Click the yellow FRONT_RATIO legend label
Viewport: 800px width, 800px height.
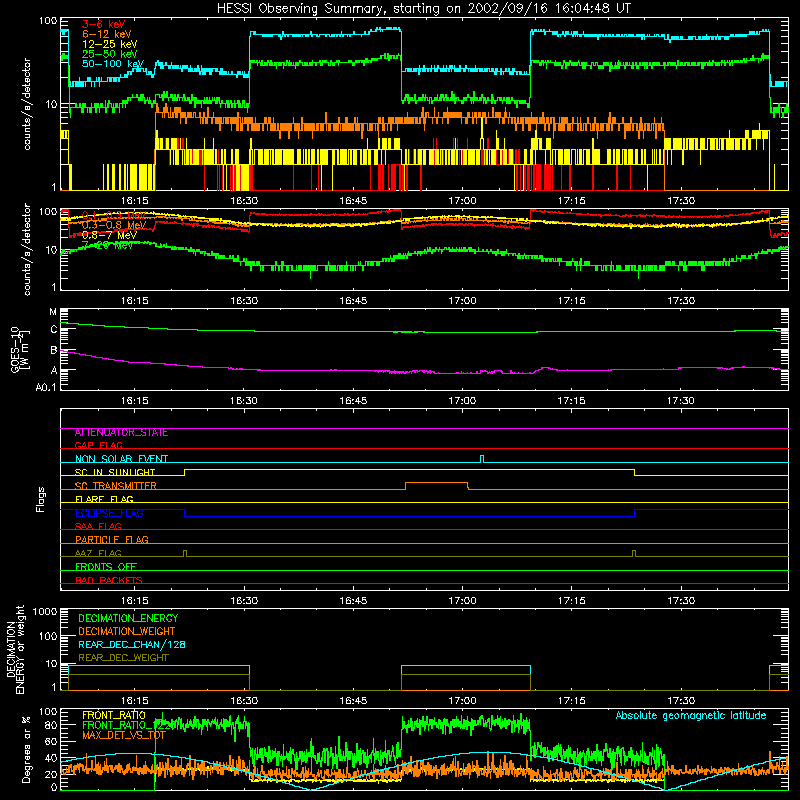point(113,715)
